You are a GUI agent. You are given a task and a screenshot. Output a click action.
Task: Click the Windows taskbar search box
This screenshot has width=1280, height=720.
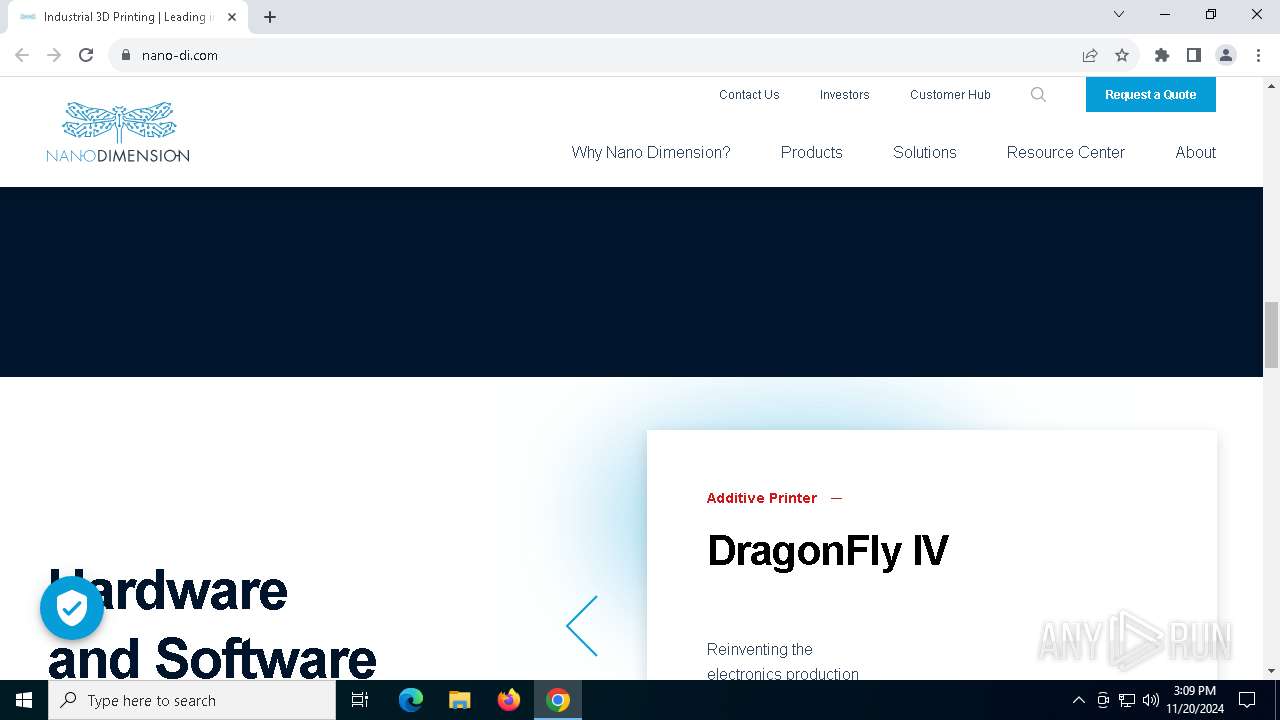pos(192,700)
